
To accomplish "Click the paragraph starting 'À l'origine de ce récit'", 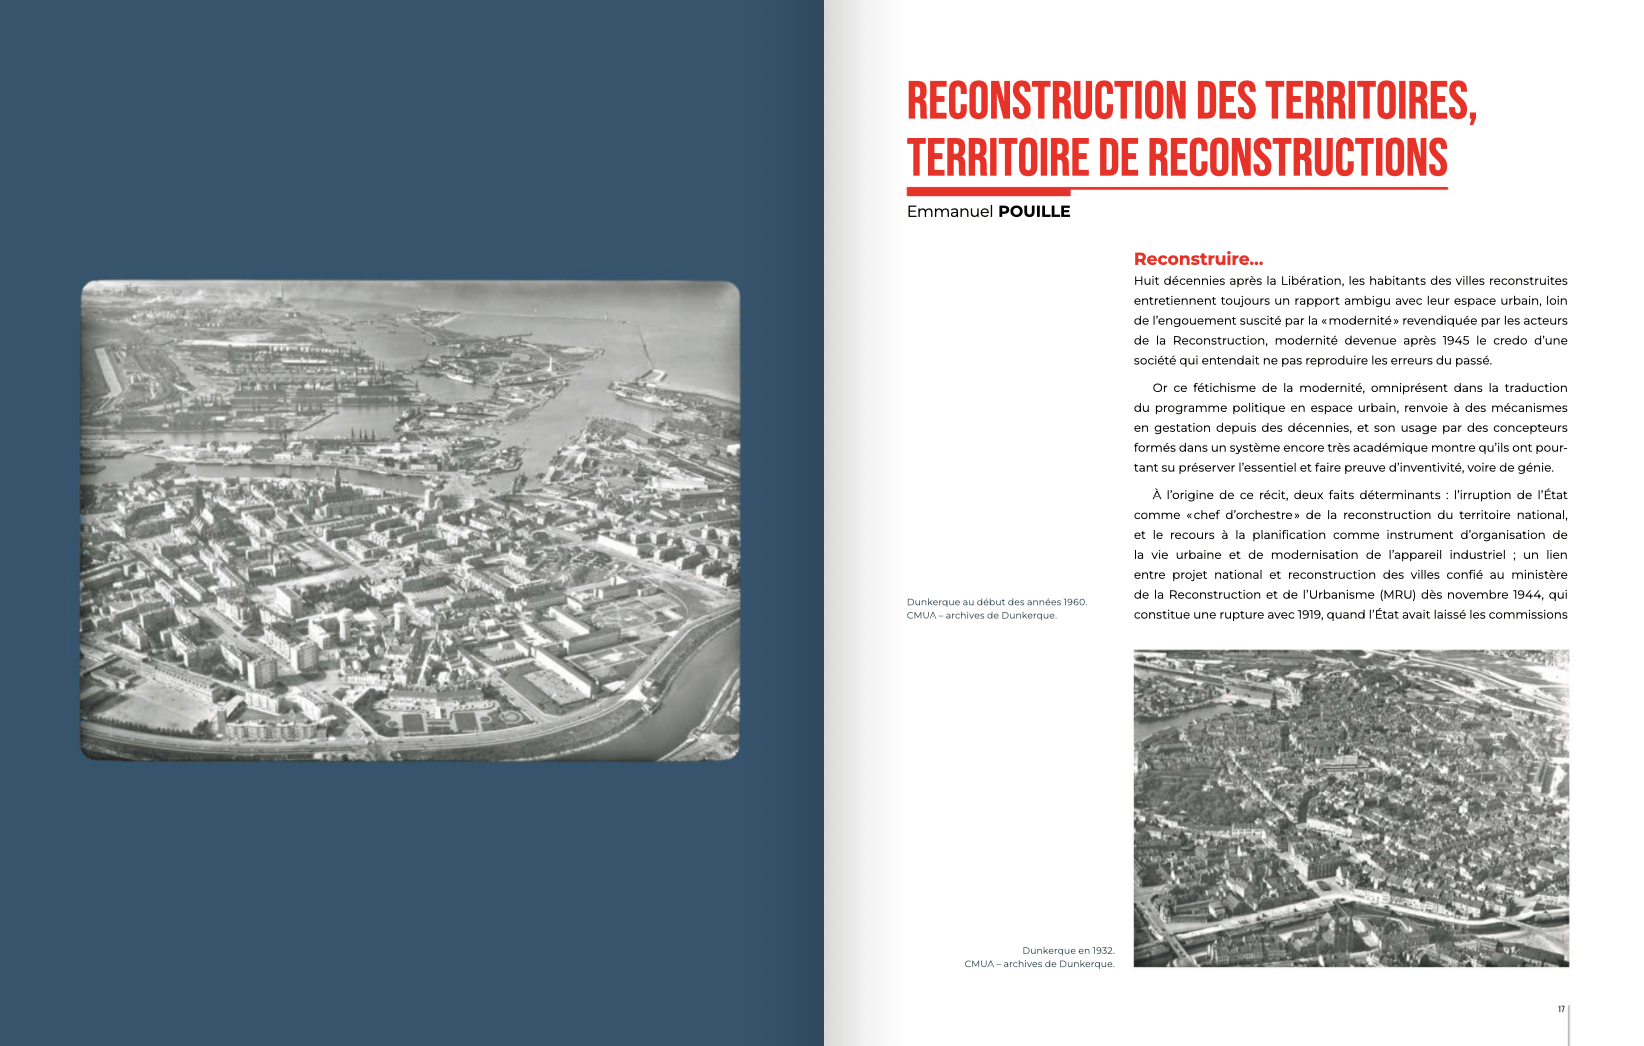I will tap(1350, 555).
